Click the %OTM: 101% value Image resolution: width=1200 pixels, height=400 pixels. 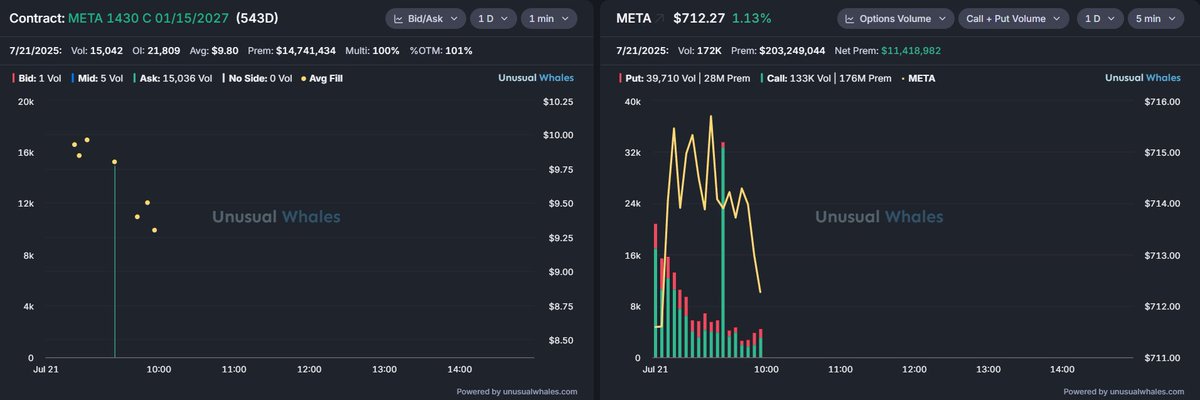pyautogui.click(x=441, y=50)
